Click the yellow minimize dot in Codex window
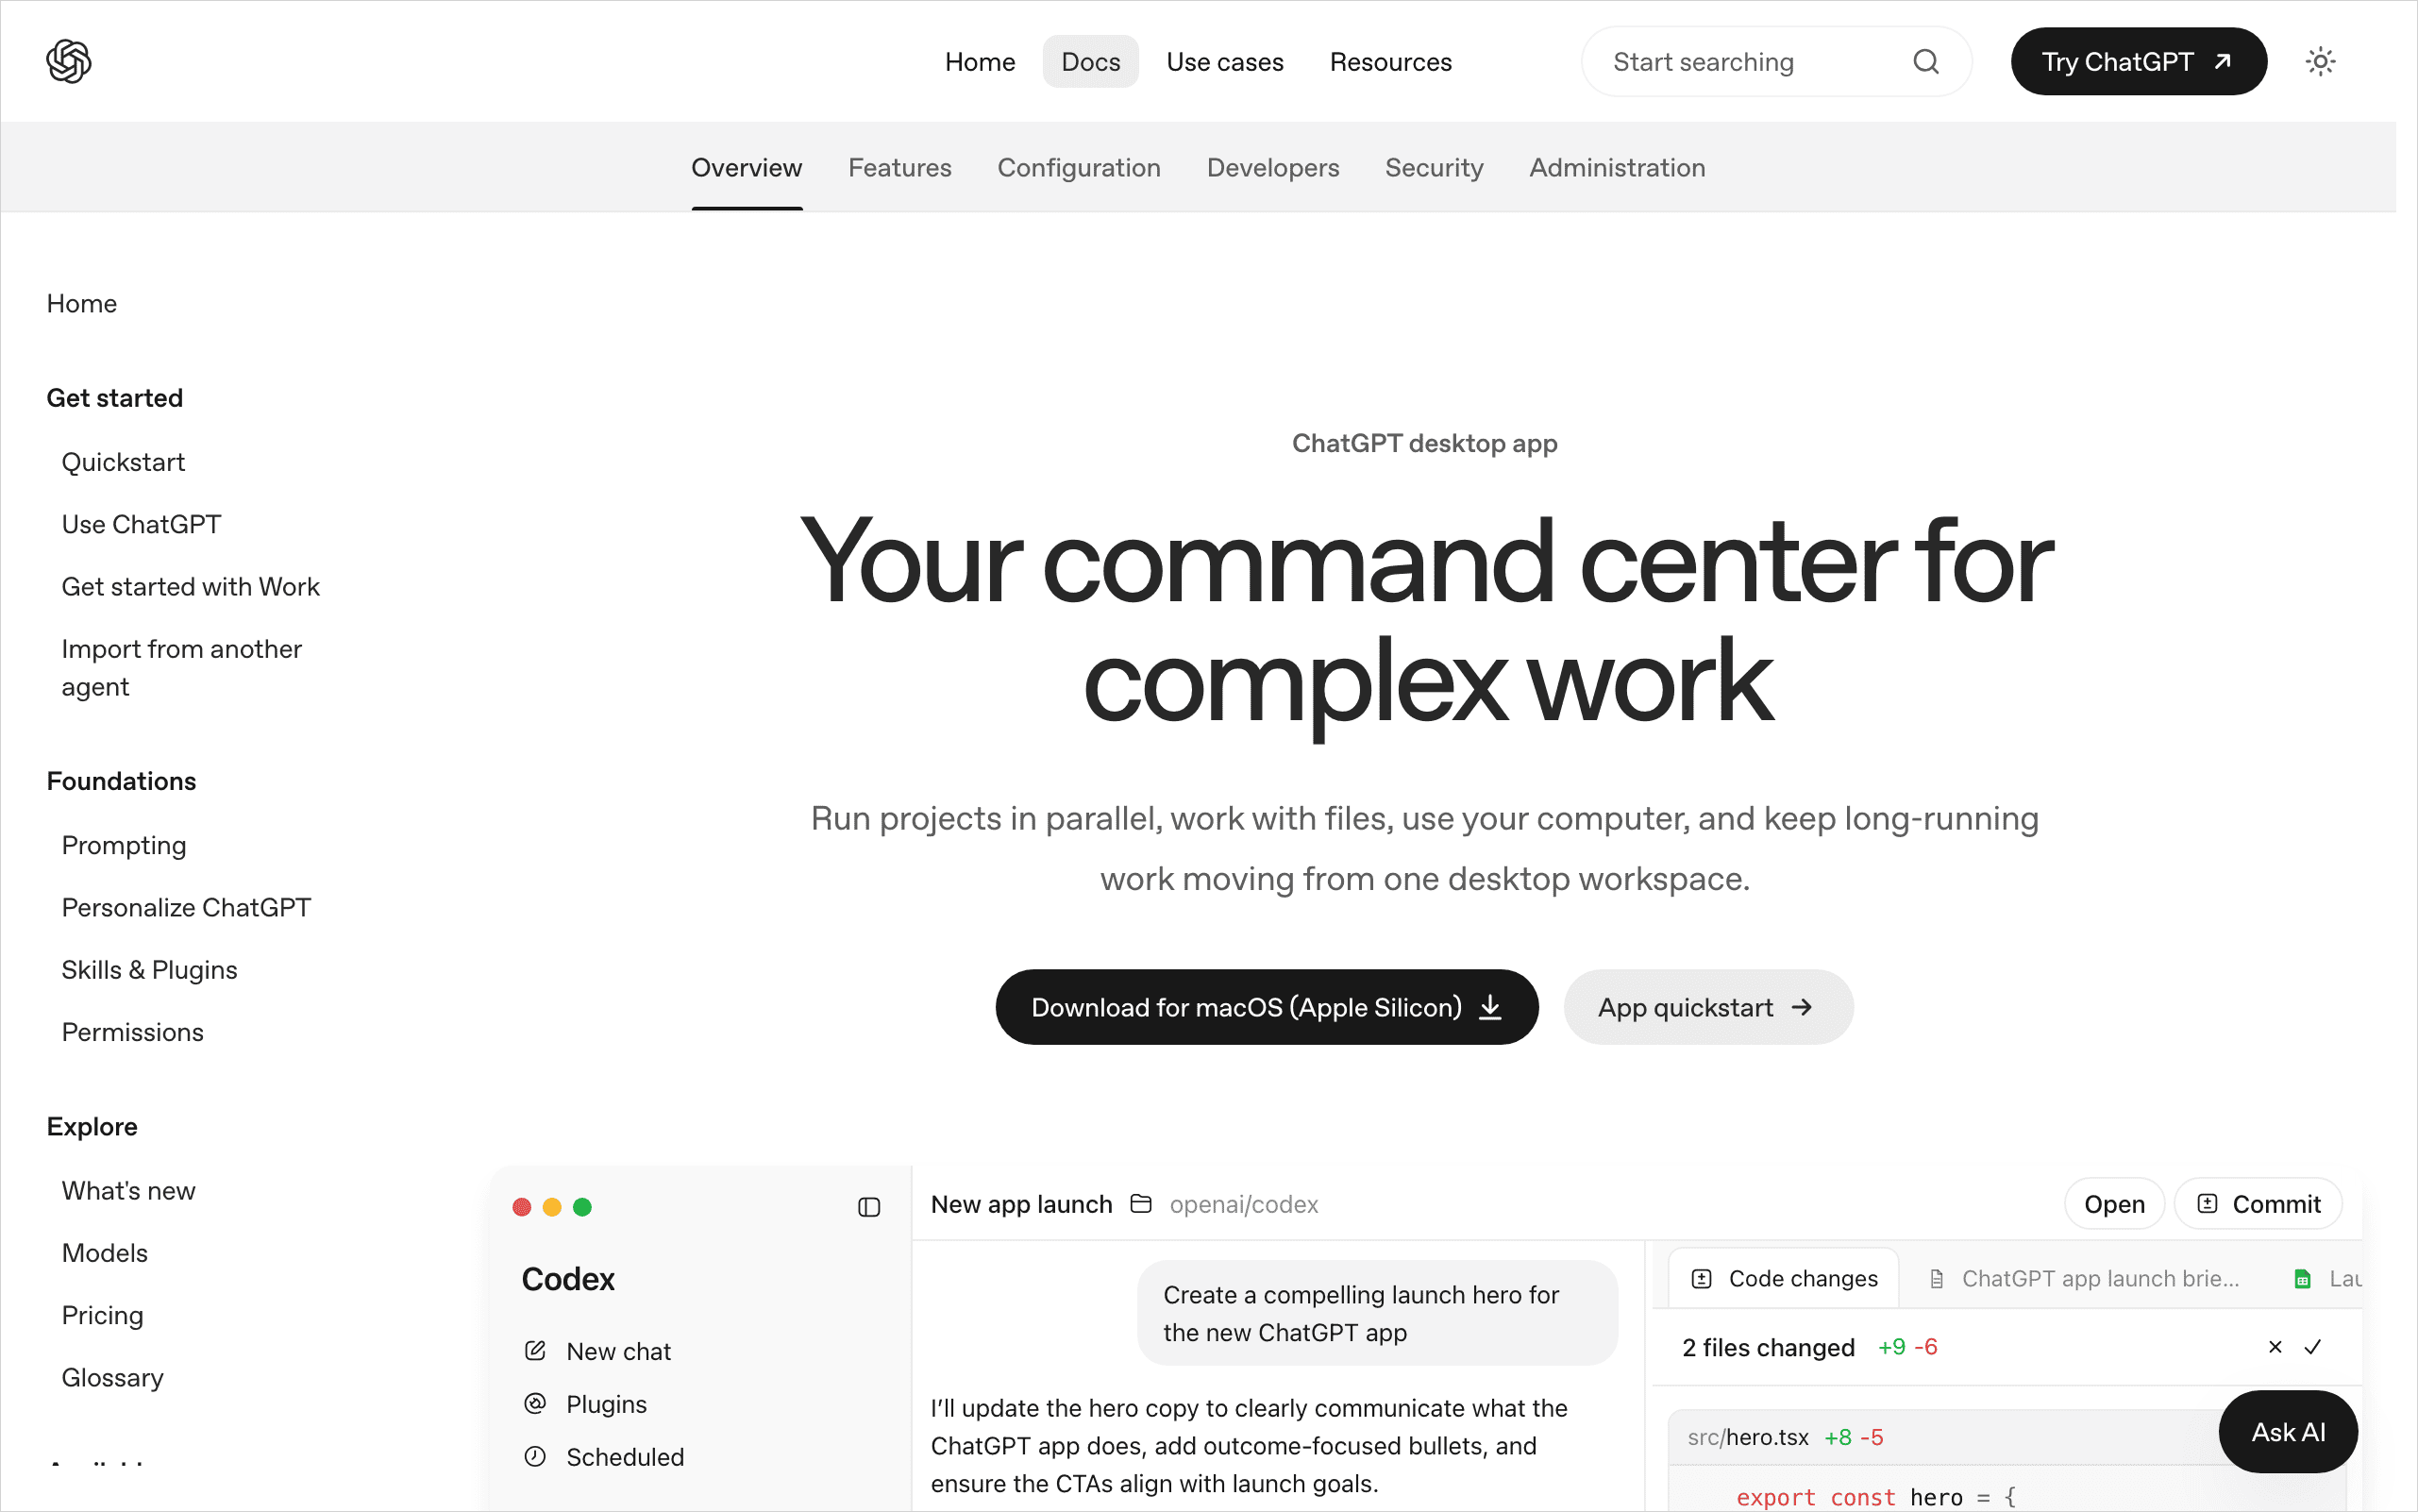2418x1512 pixels. 552,1207
